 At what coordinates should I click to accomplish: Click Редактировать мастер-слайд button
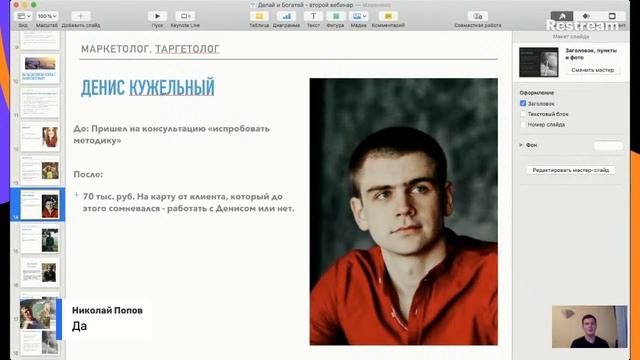pos(571,170)
